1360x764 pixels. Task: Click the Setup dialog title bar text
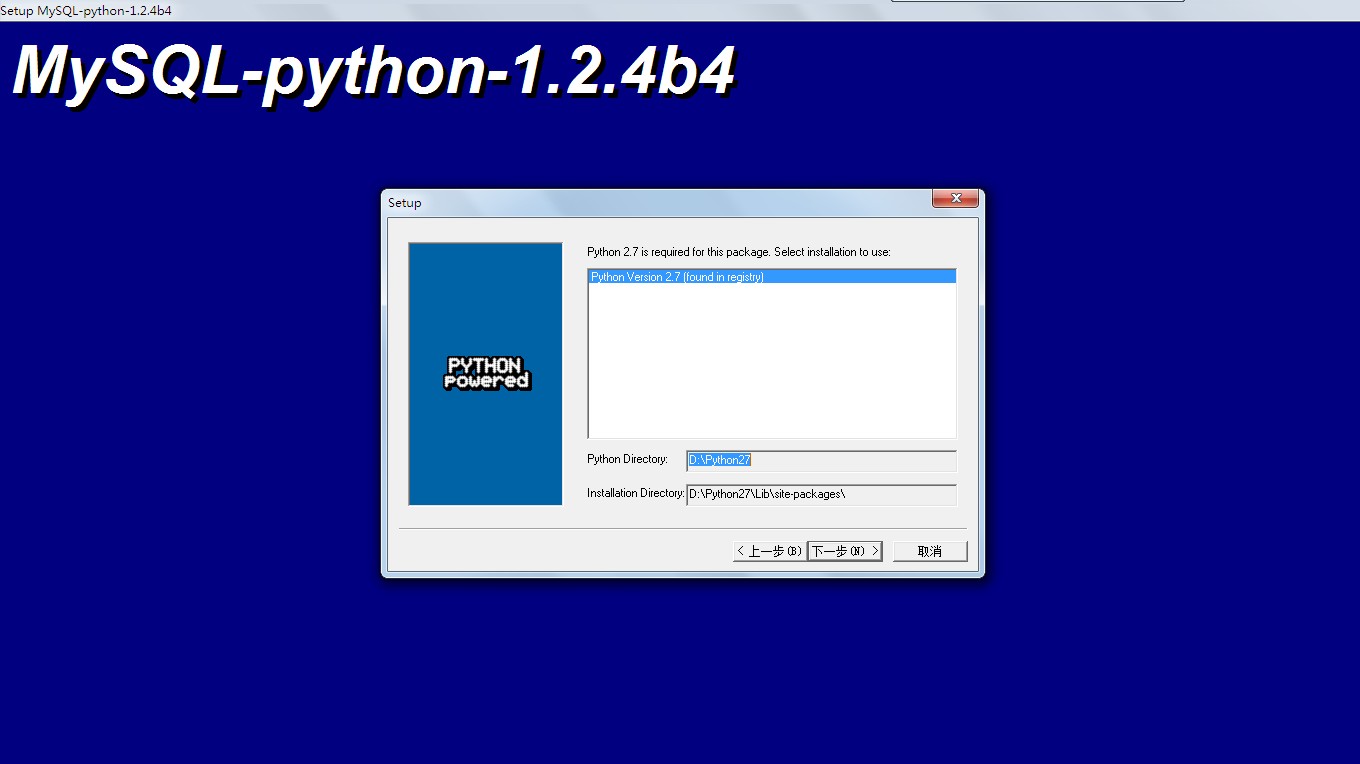(x=405, y=203)
